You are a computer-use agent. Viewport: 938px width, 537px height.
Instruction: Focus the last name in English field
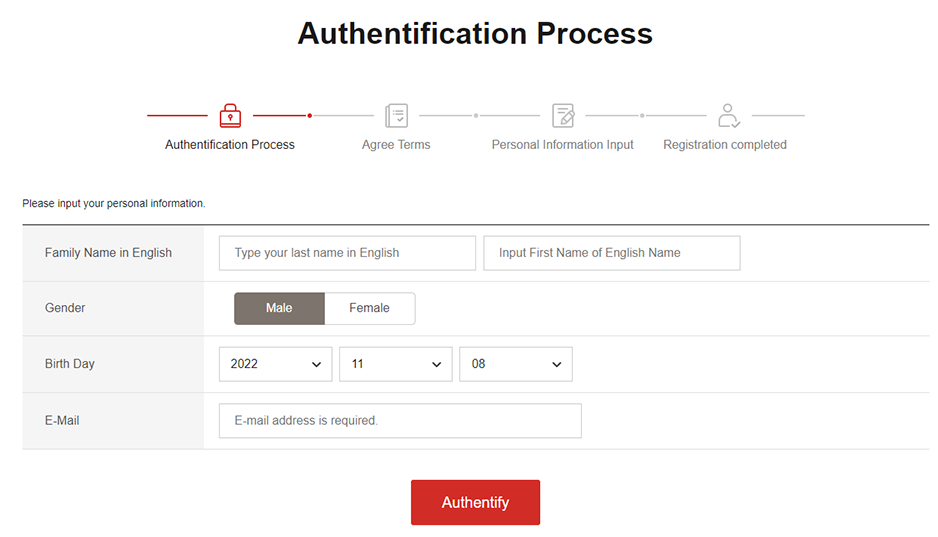point(347,253)
